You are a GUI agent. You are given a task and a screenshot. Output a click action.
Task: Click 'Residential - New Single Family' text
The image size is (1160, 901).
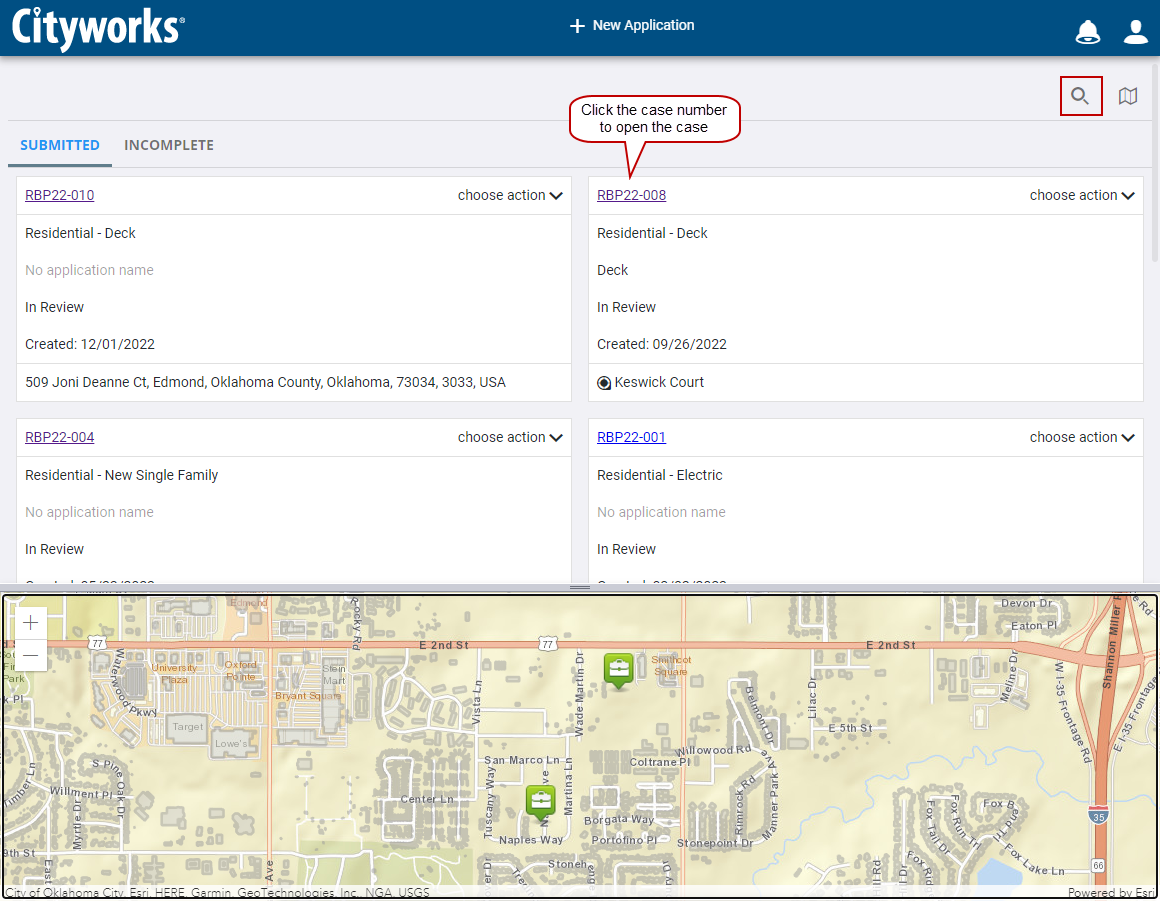pyautogui.click(x=121, y=475)
